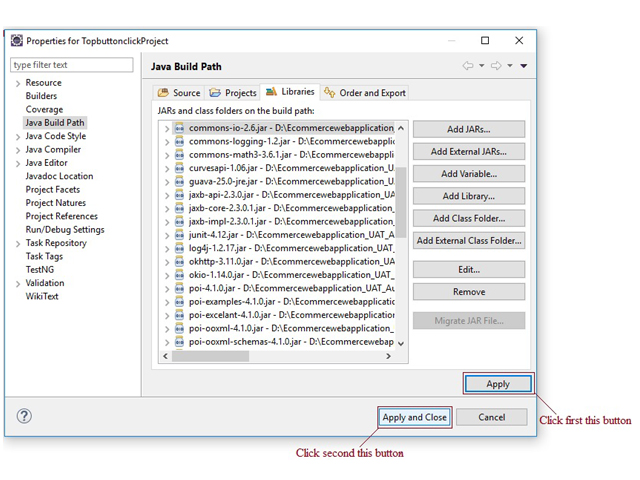The width and height of the screenshot is (640, 480).
Task: Click the Add JARs... button
Action: click(469, 129)
